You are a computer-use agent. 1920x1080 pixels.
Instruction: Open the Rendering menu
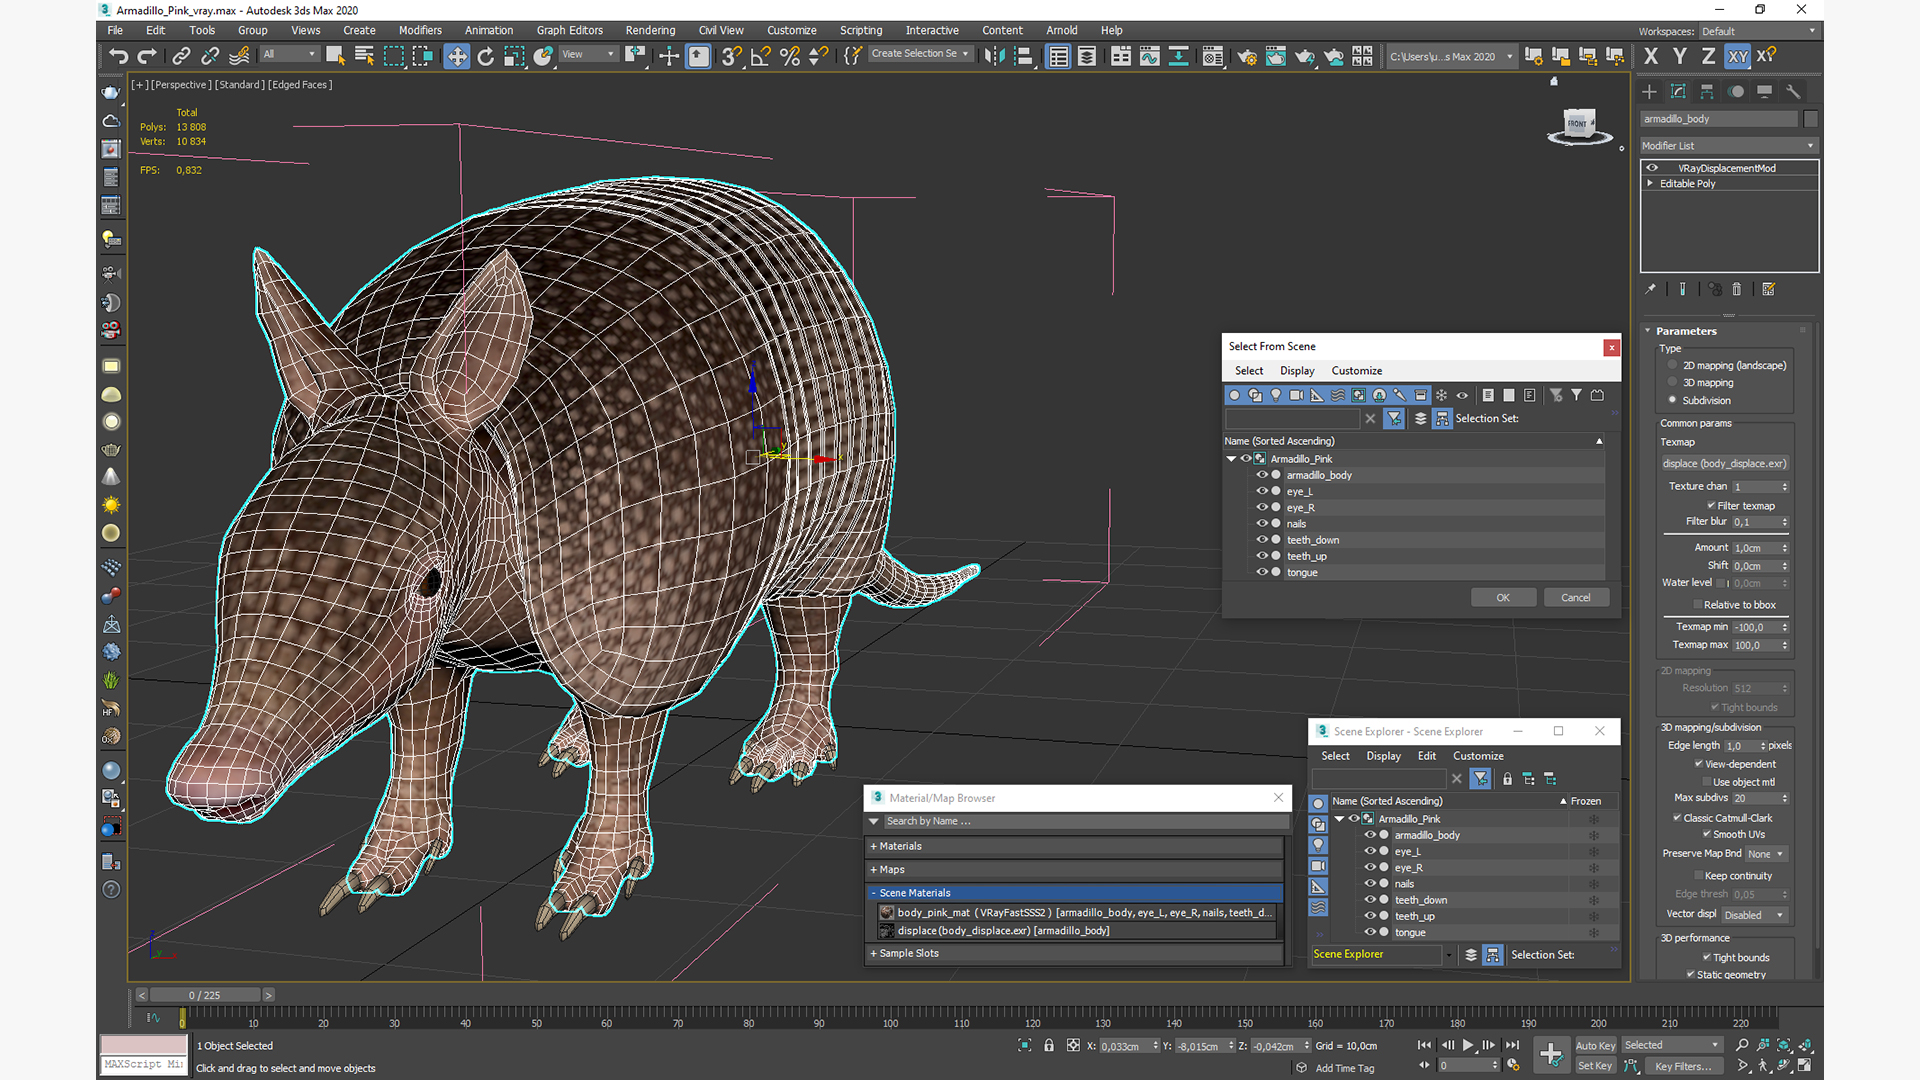pos(649,30)
